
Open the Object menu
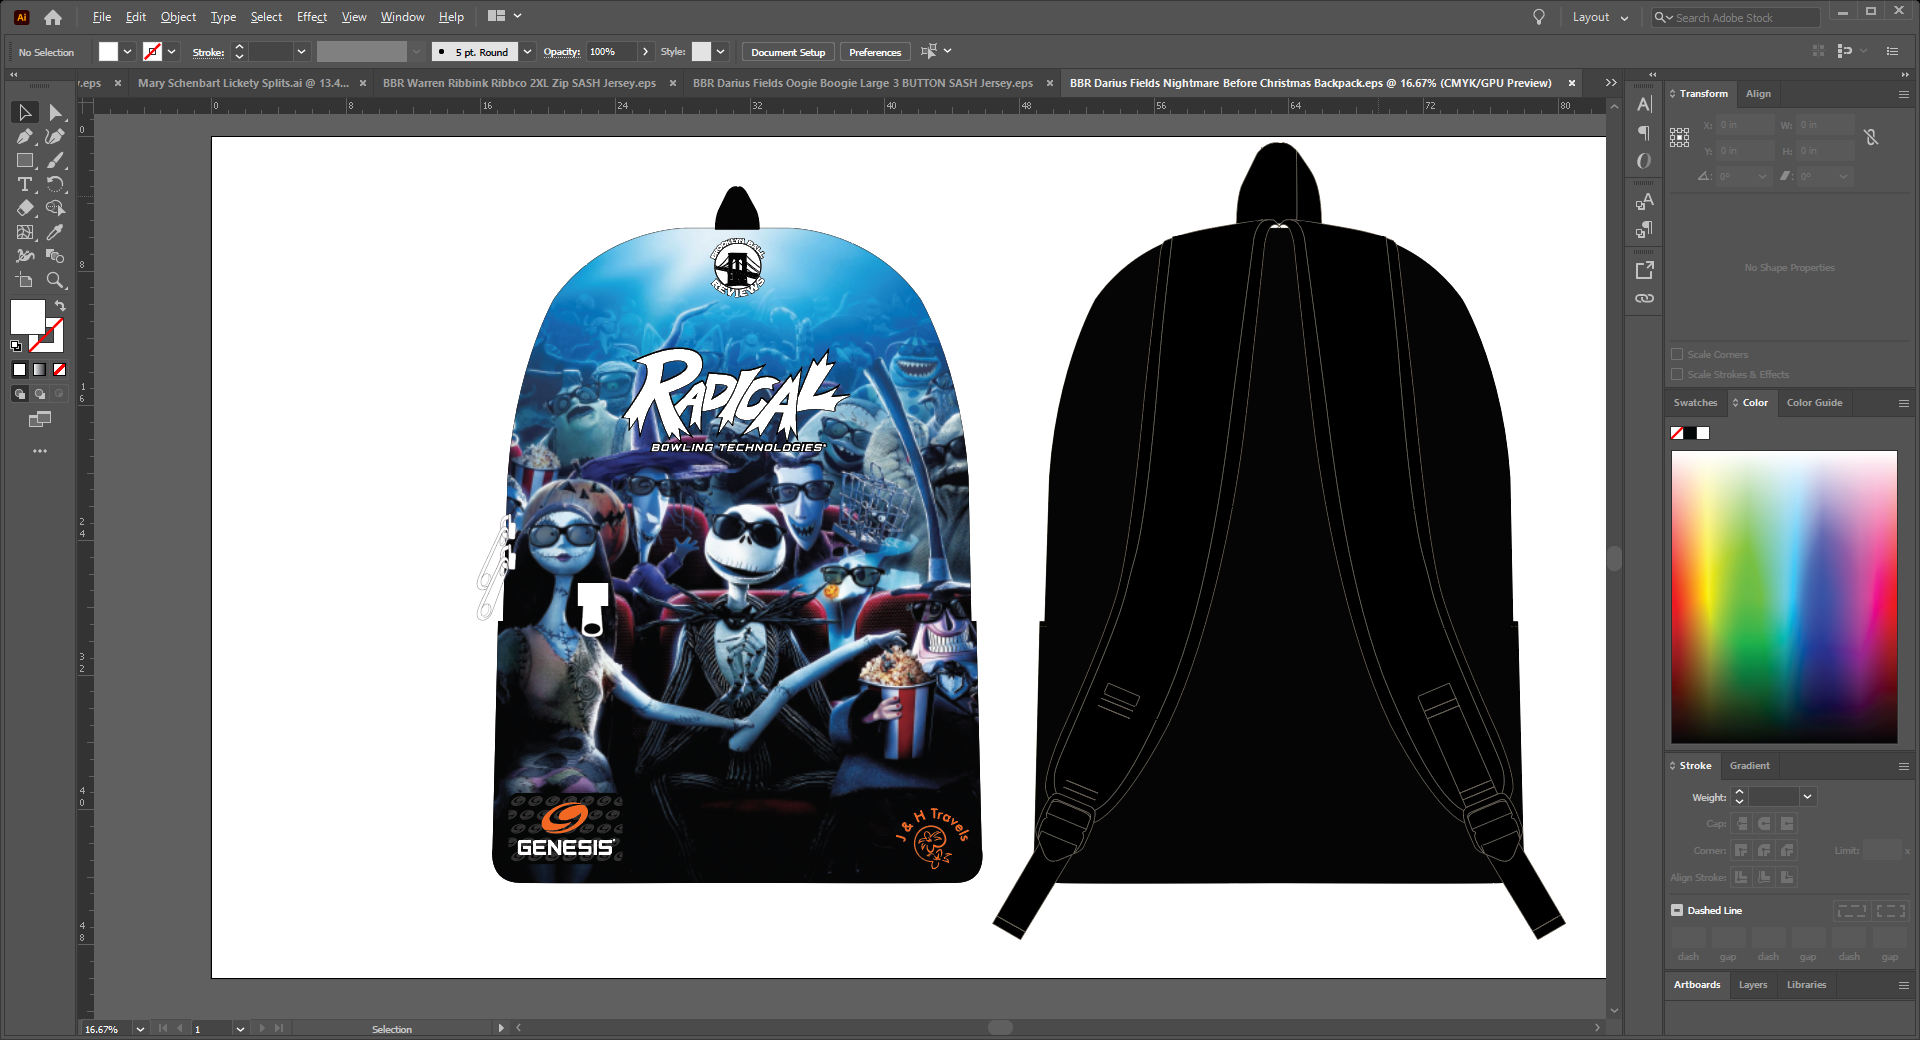178,17
